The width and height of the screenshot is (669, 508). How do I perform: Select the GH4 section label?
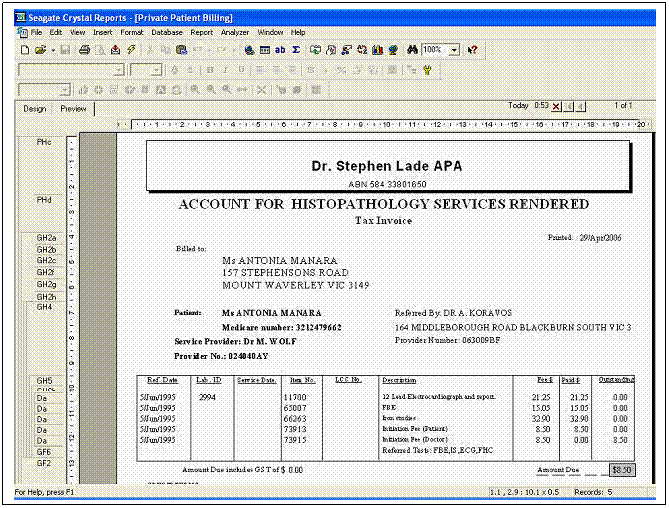click(x=44, y=307)
